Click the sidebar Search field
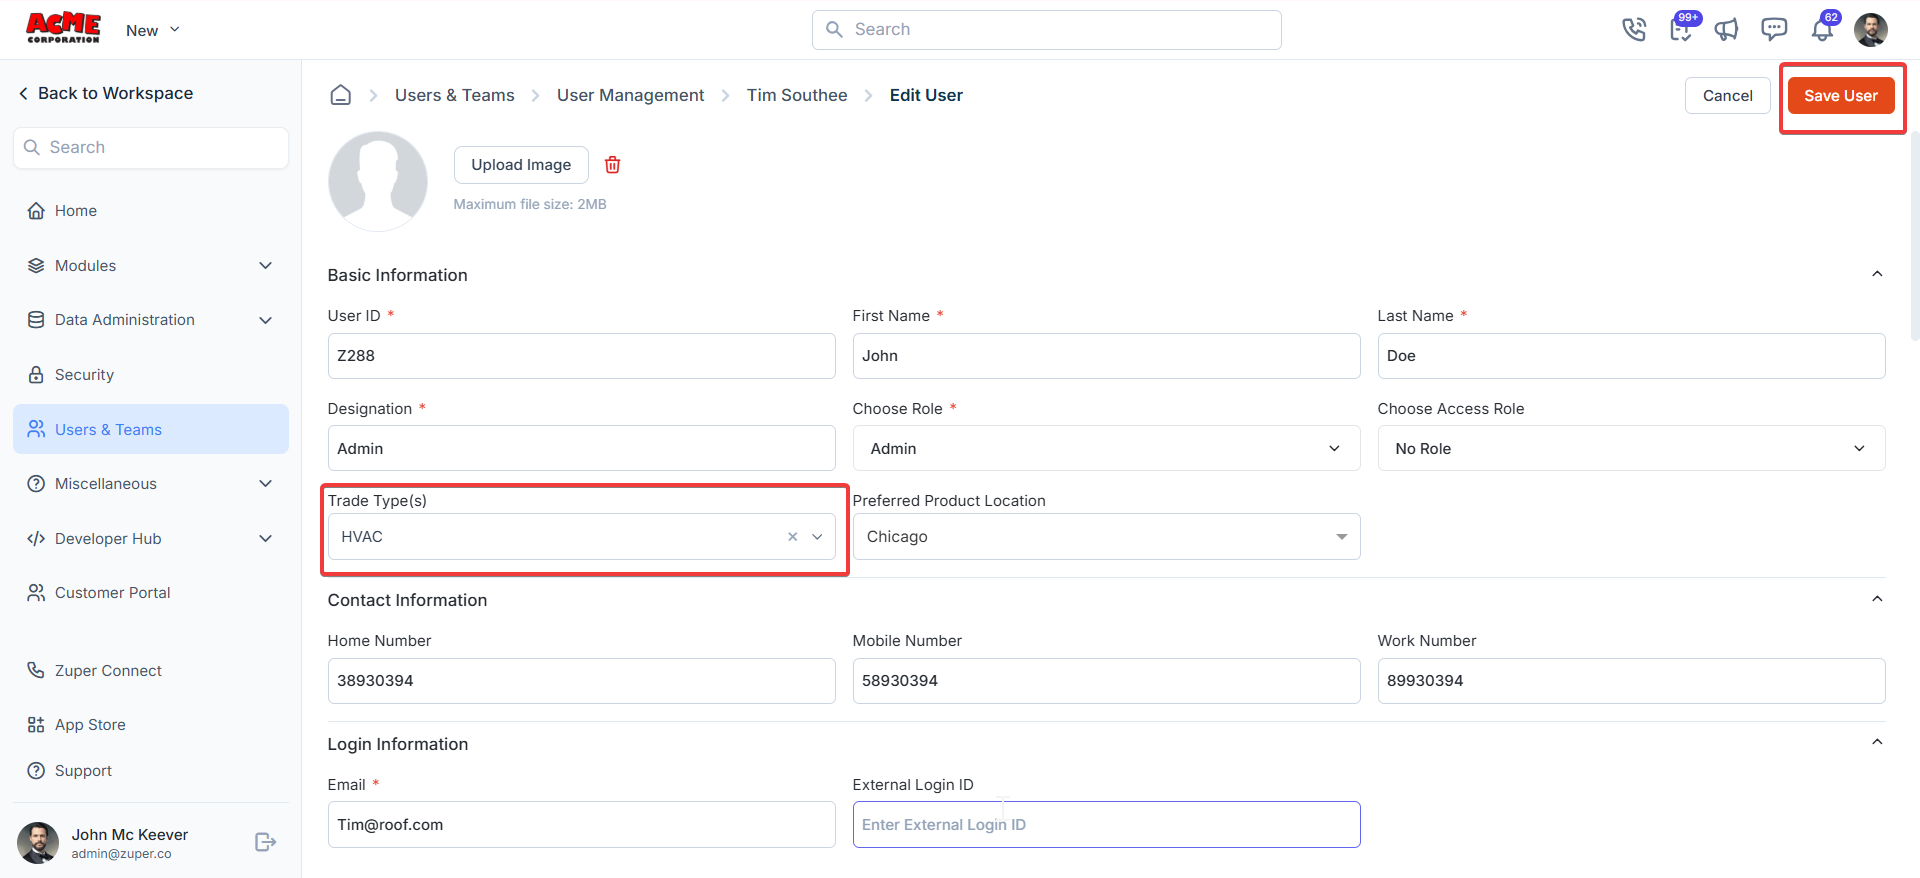 click(151, 148)
